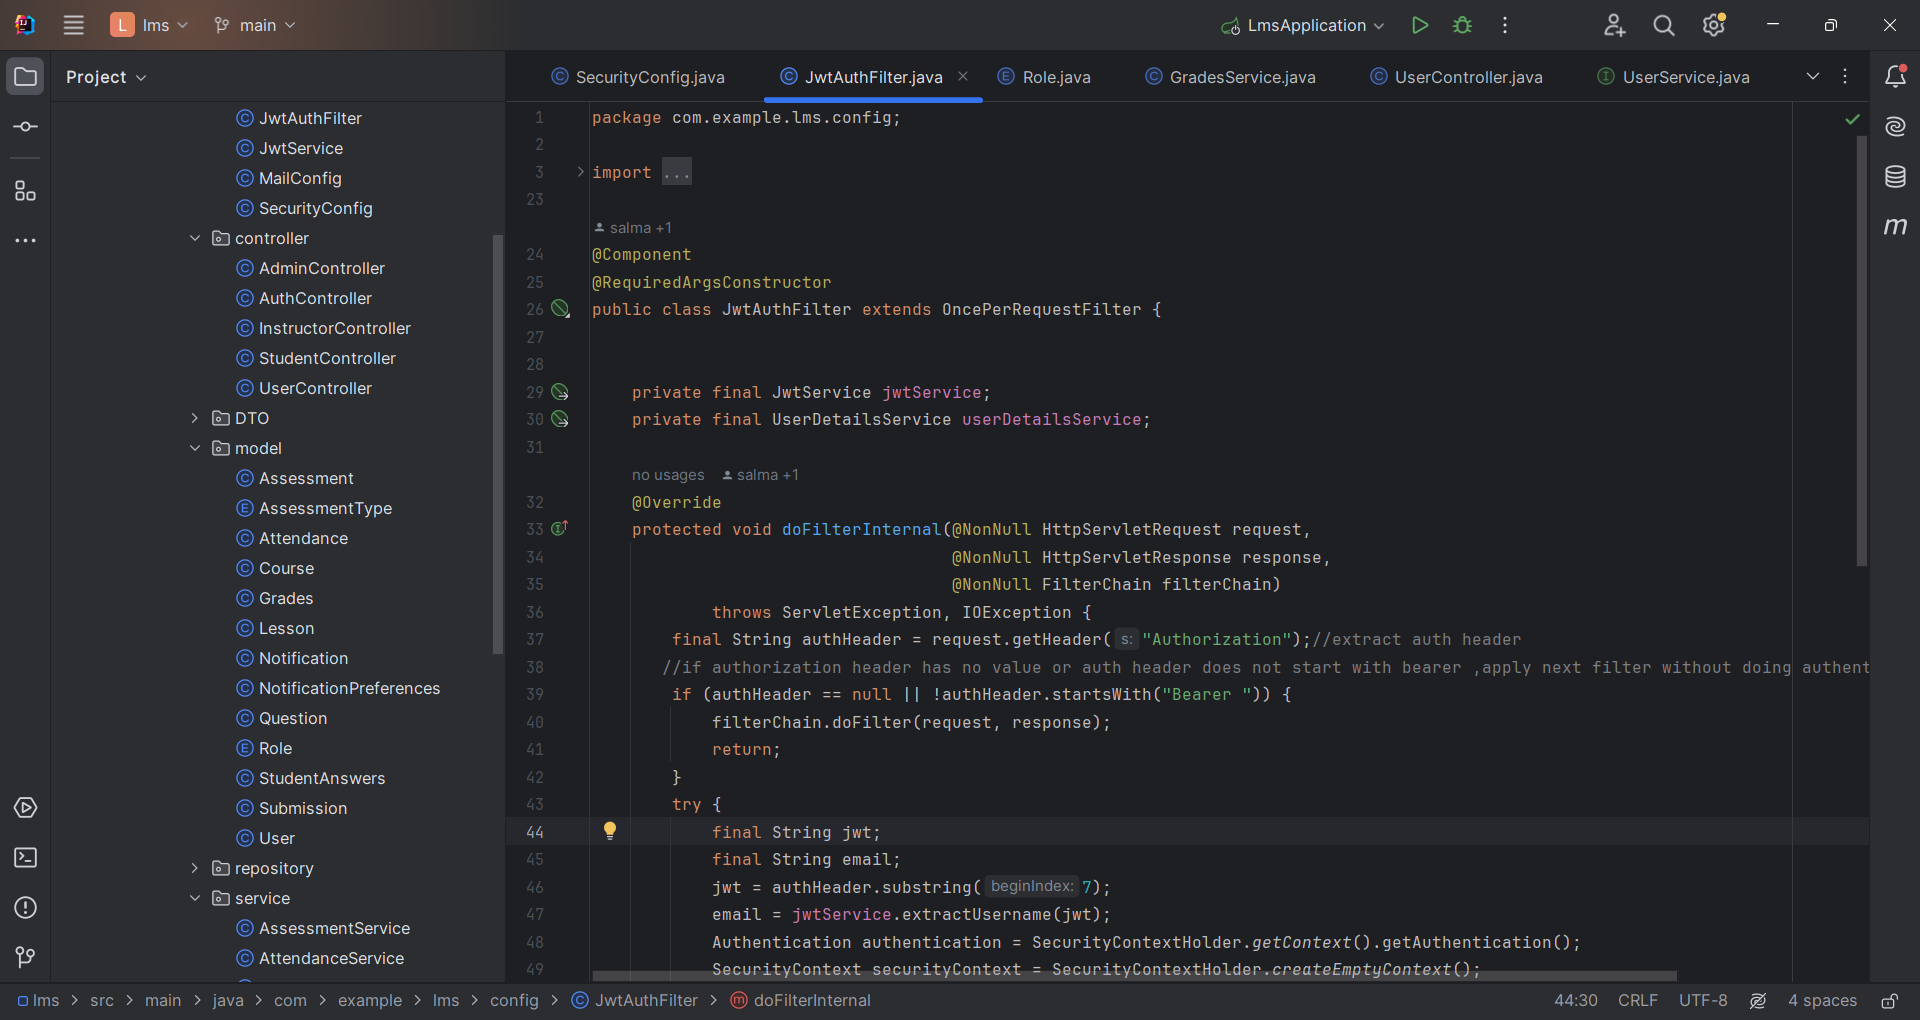Show hidden editor tabs list chevron
This screenshot has height=1020, width=1920.
pos(1812,76)
